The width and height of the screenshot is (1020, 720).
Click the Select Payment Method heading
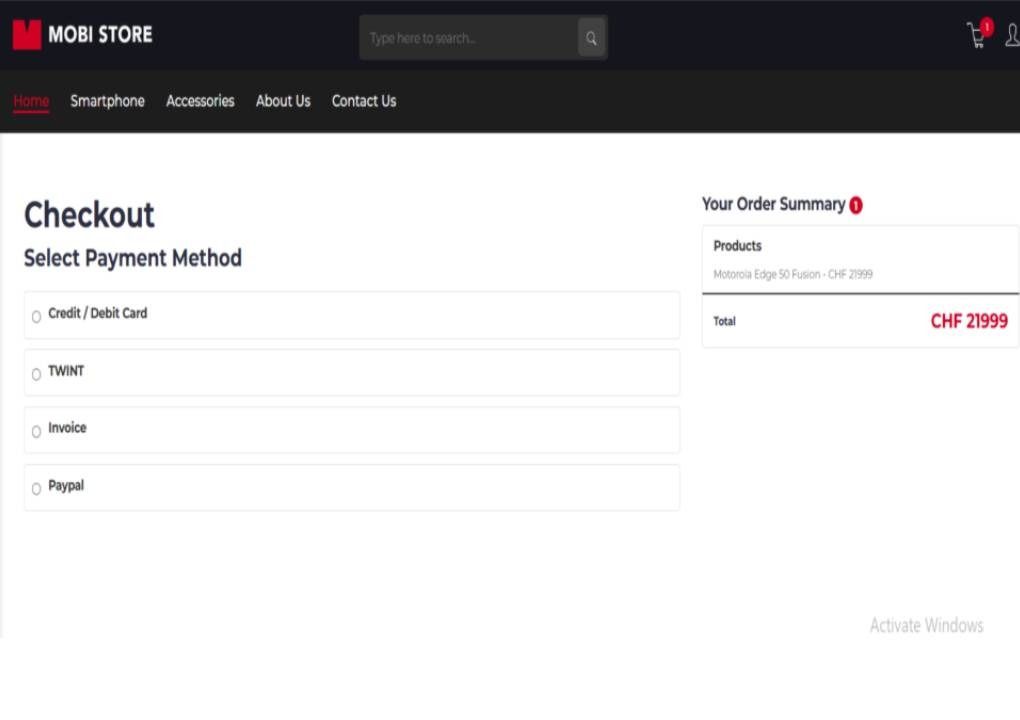click(x=133, y=258)
